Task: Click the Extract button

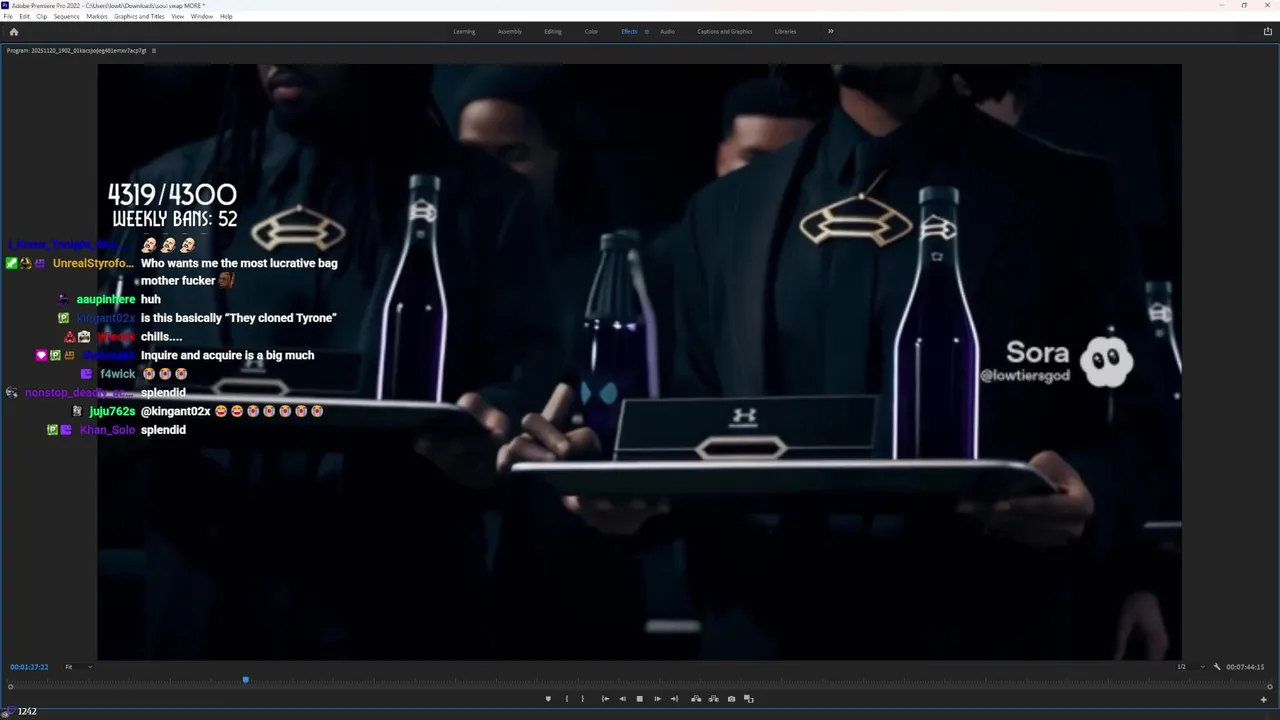Action: click(x=713, y=699)
